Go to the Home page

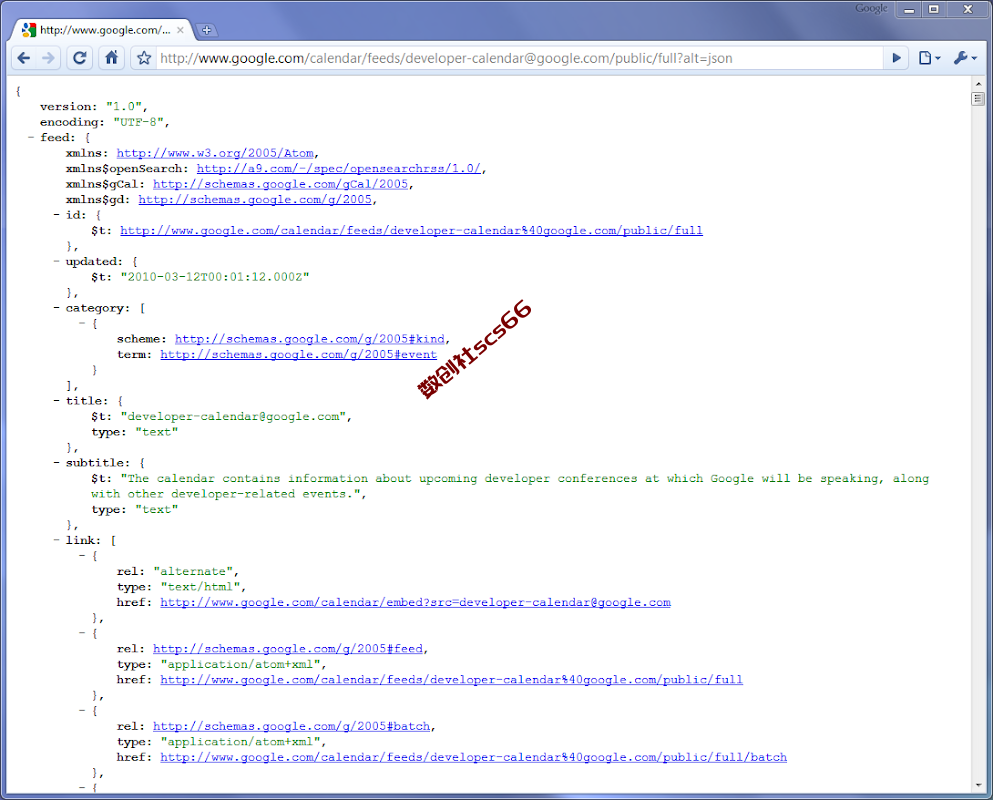(111, 58)
